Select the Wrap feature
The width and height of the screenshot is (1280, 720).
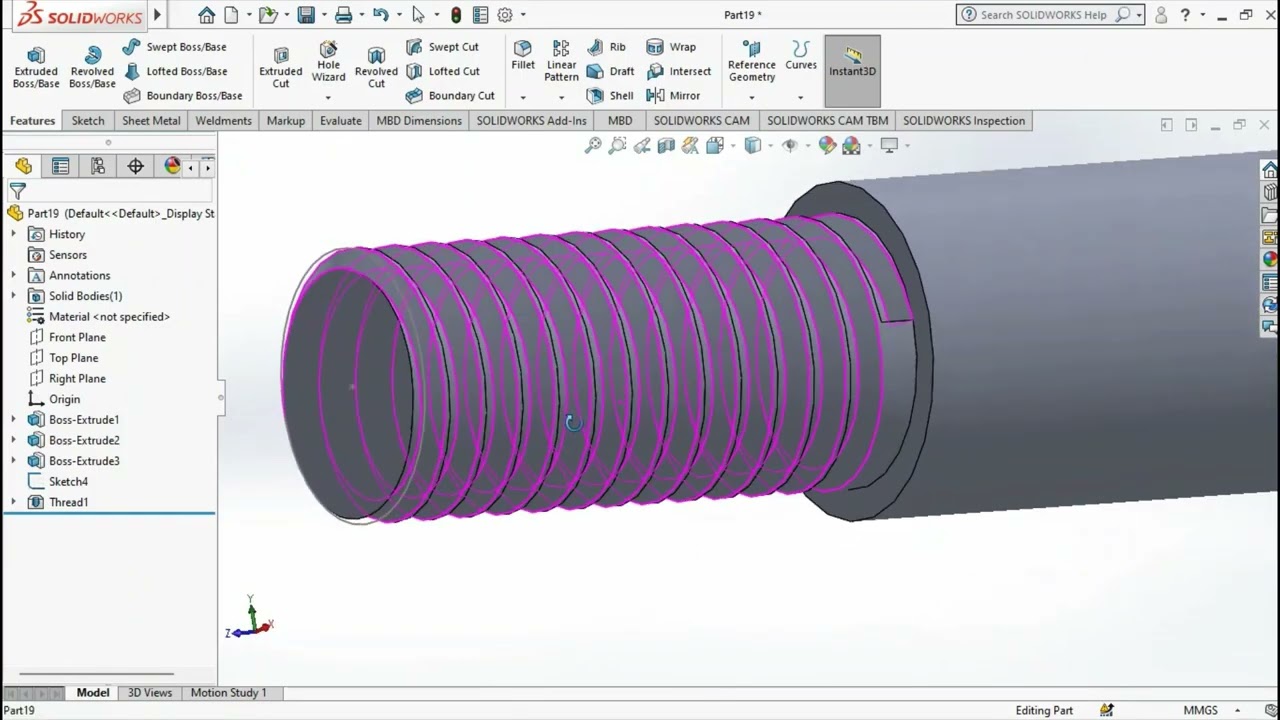click(671, 47)
